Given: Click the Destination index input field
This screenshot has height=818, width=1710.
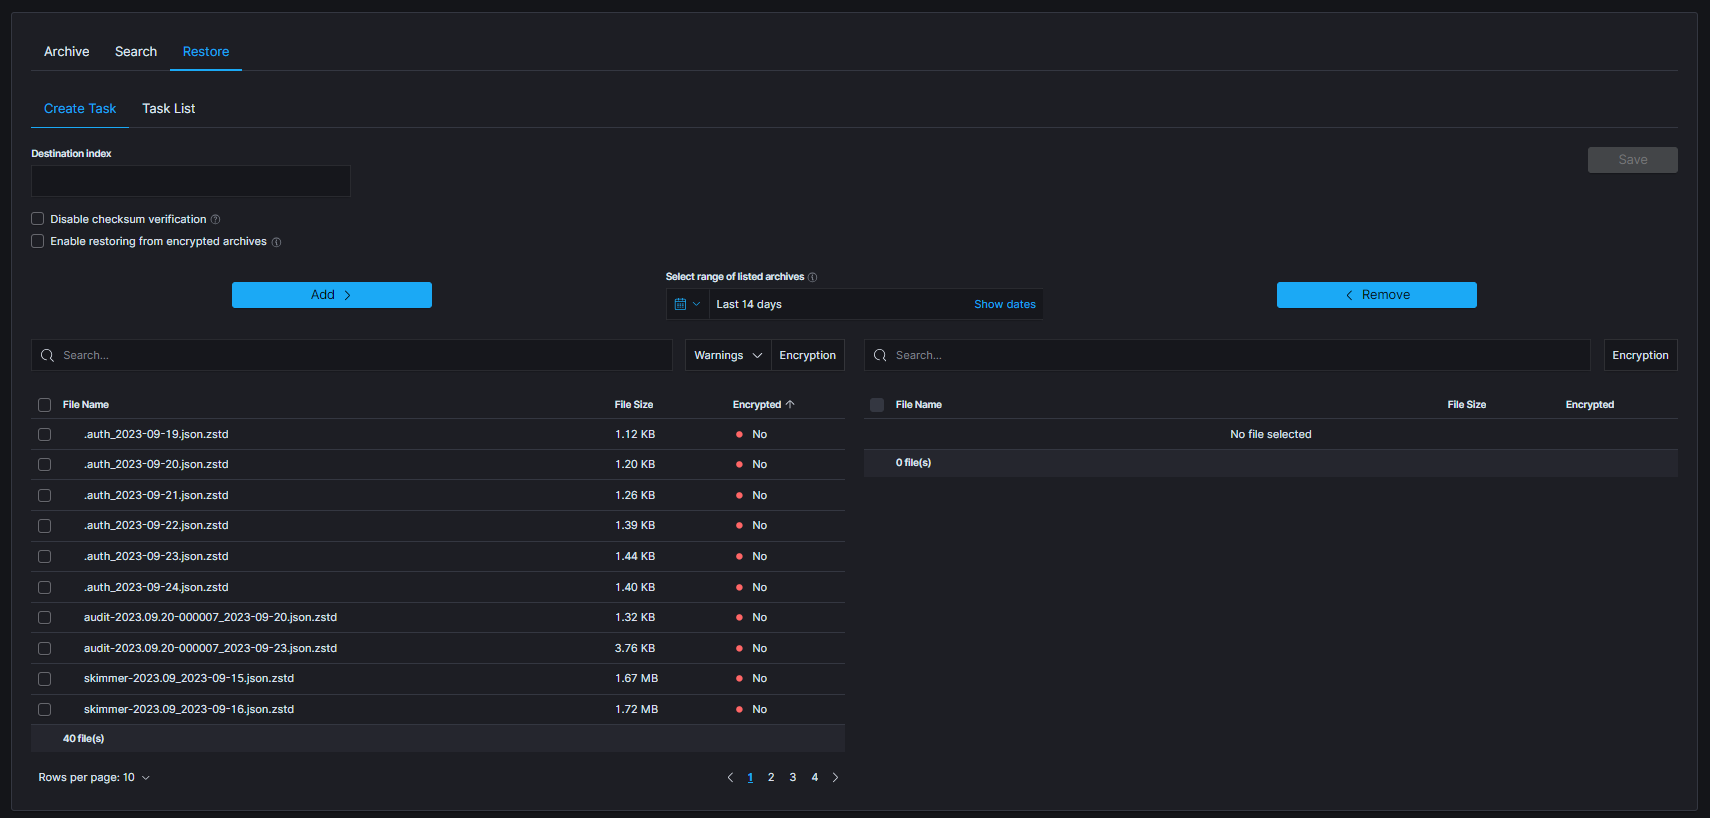Looking at the screenshot, I should point(190,181).
